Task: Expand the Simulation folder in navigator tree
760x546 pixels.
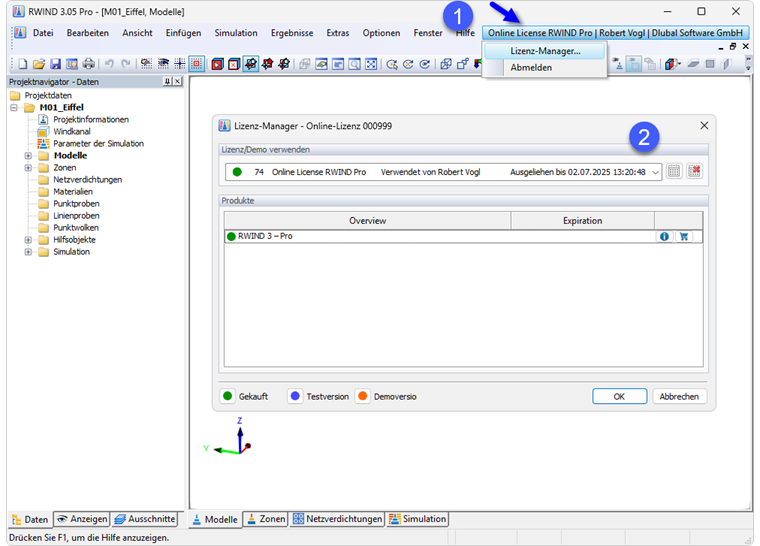Action: tap(28, 252)
